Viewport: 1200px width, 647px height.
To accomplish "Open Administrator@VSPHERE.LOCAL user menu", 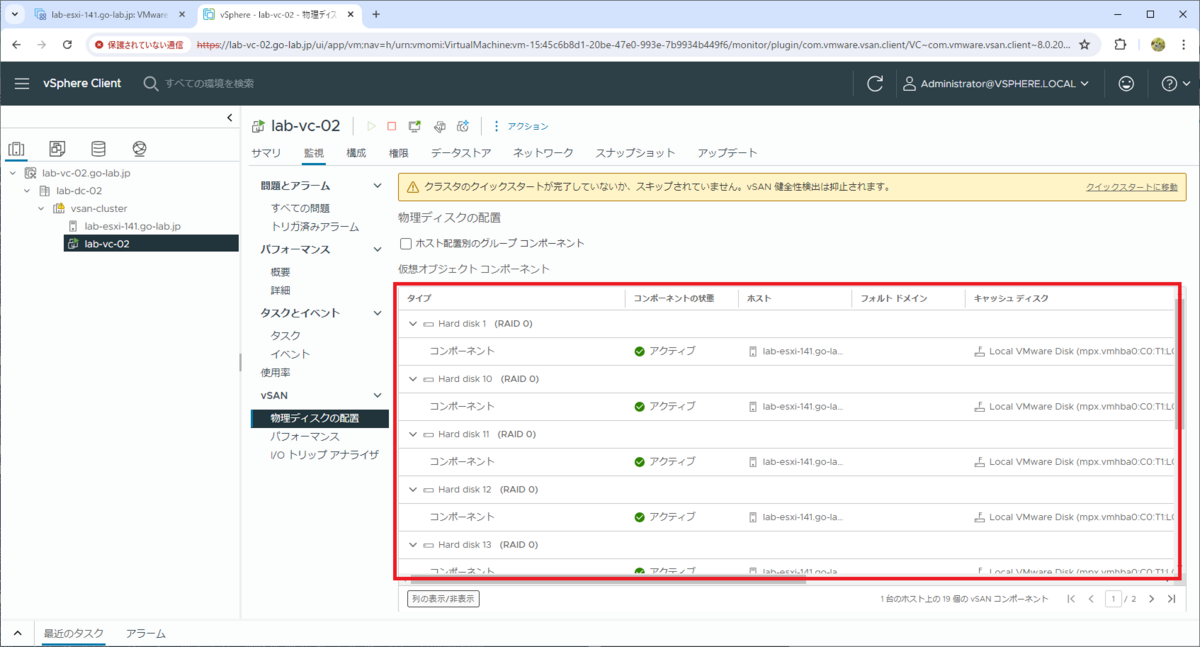I will tap(996, 84).
